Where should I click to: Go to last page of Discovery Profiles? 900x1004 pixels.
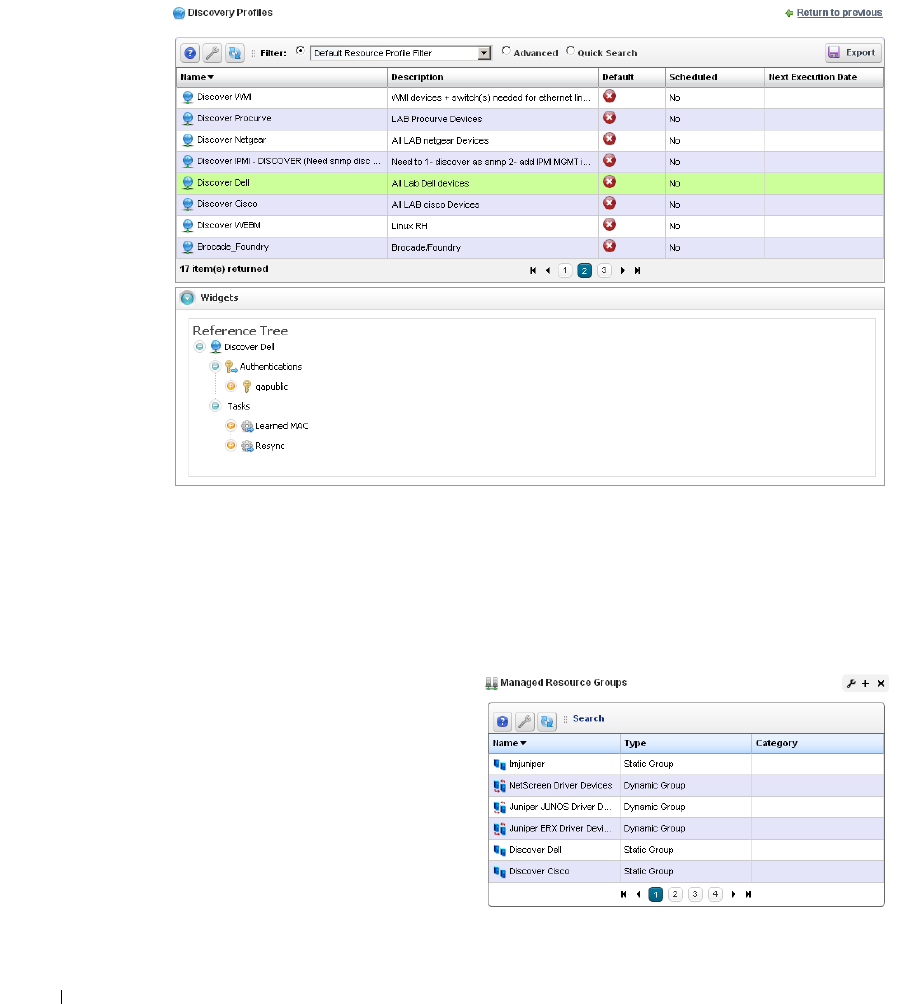coord(638,271)
